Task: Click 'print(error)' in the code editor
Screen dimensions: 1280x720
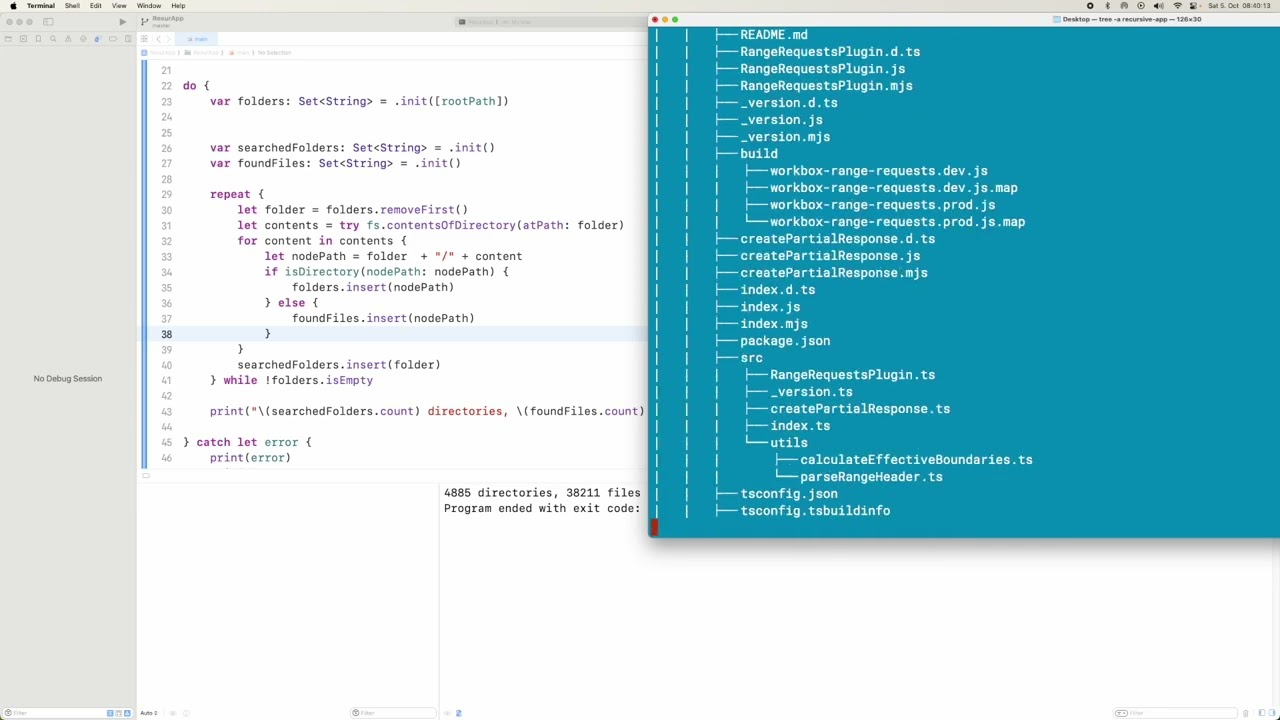Action: click(250, 458)
